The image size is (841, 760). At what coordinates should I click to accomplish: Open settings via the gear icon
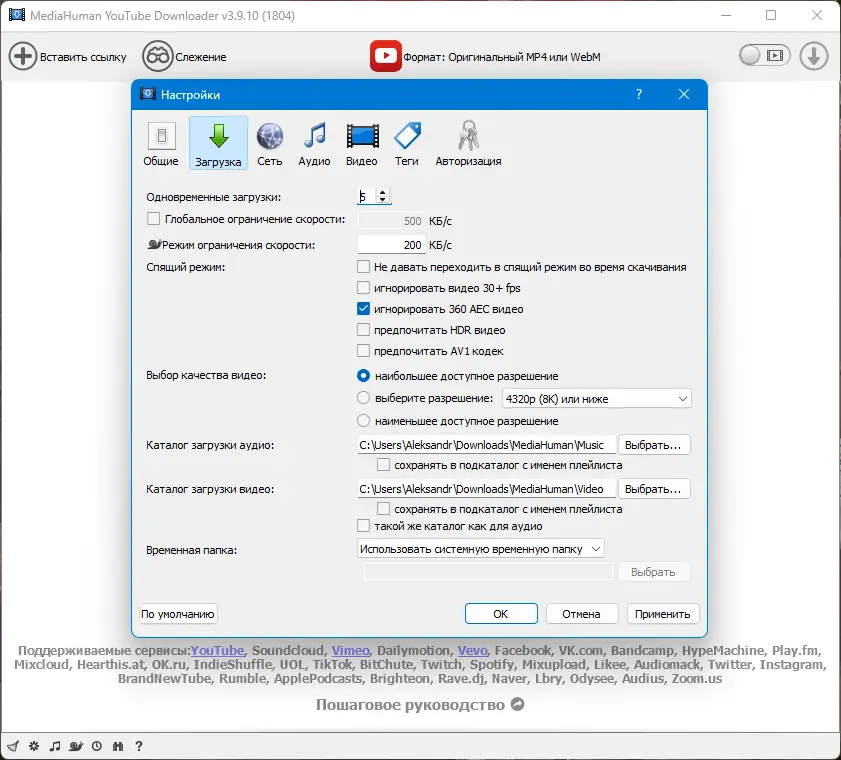(33, 746)
